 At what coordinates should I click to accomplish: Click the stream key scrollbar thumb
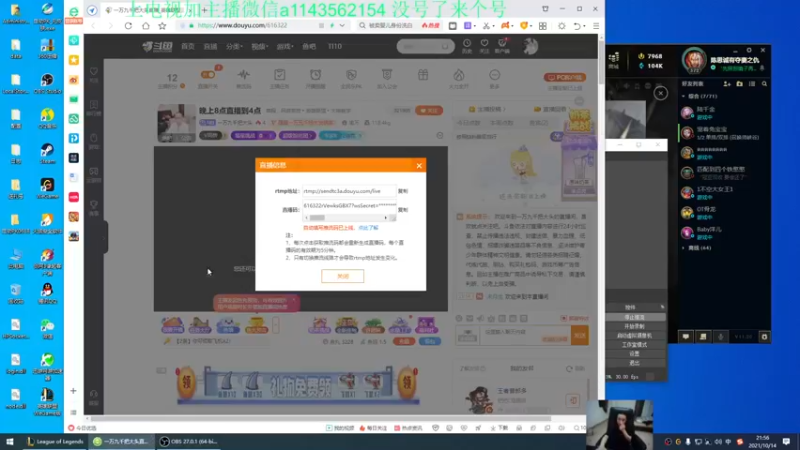click(317, 218)
